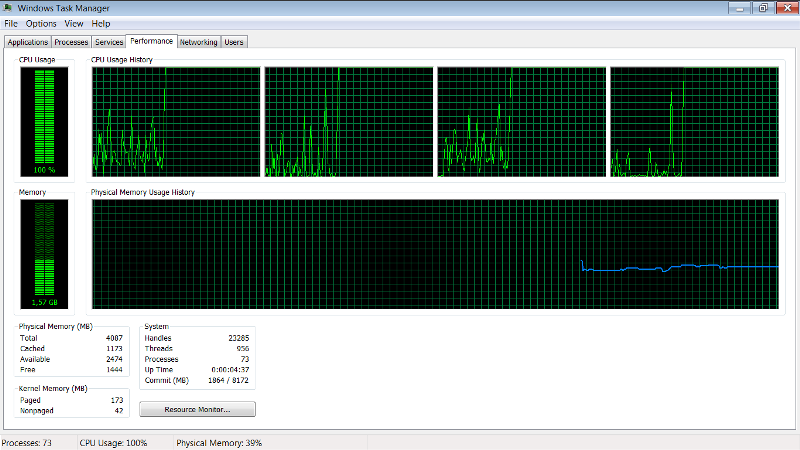The image size is (800, 450).
Task: Click the Paged label
Action: point(30,400)
